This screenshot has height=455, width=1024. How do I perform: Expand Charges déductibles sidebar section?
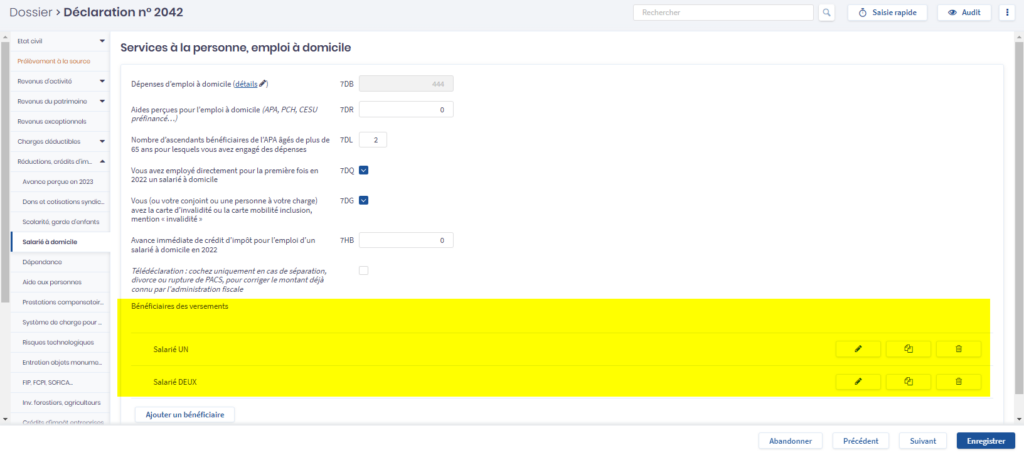(102, 141)
